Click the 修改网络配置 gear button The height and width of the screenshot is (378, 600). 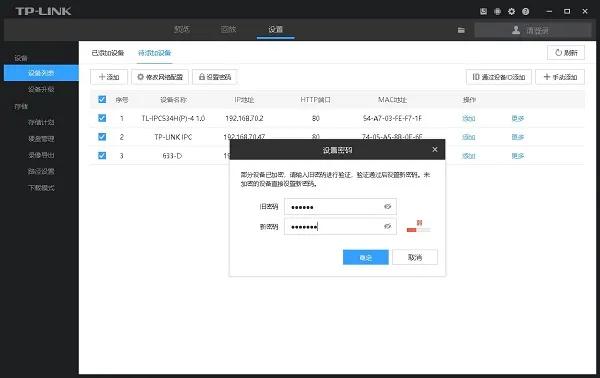pos(160,77)
